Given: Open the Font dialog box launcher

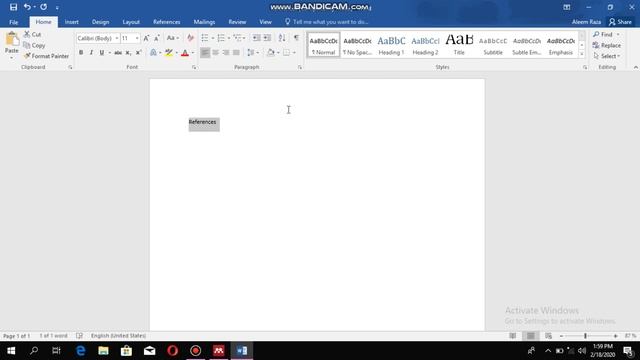Looking at the screenshot, I should [194, 67].
